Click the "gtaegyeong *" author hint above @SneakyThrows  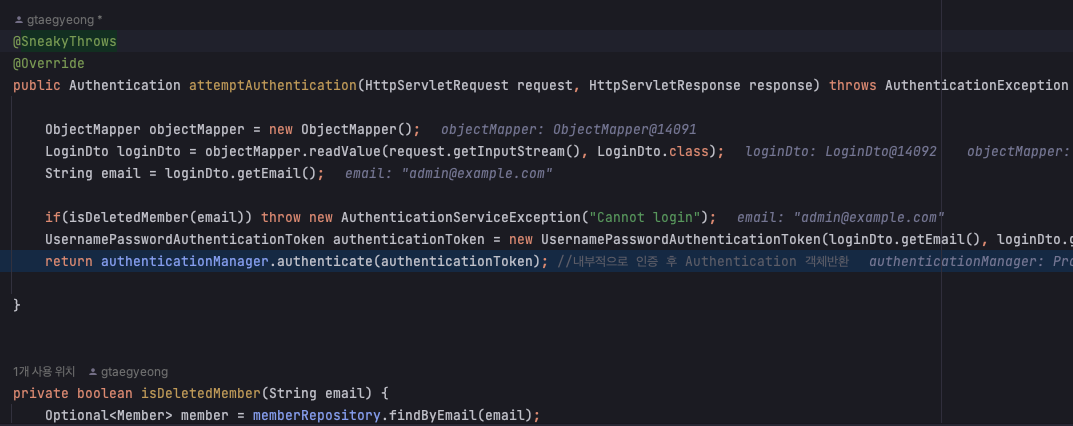tap(64, 21)
